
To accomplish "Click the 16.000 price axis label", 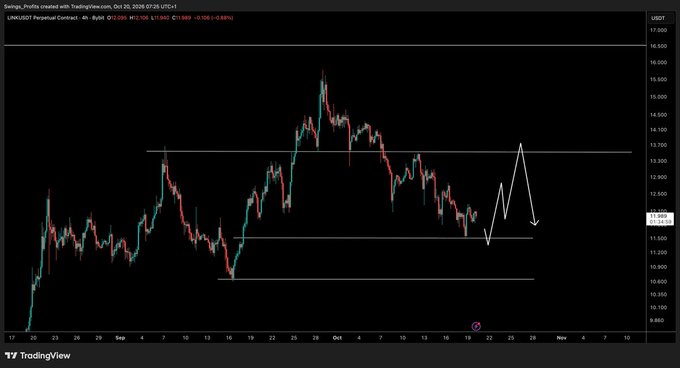I will tap(658, 62).
